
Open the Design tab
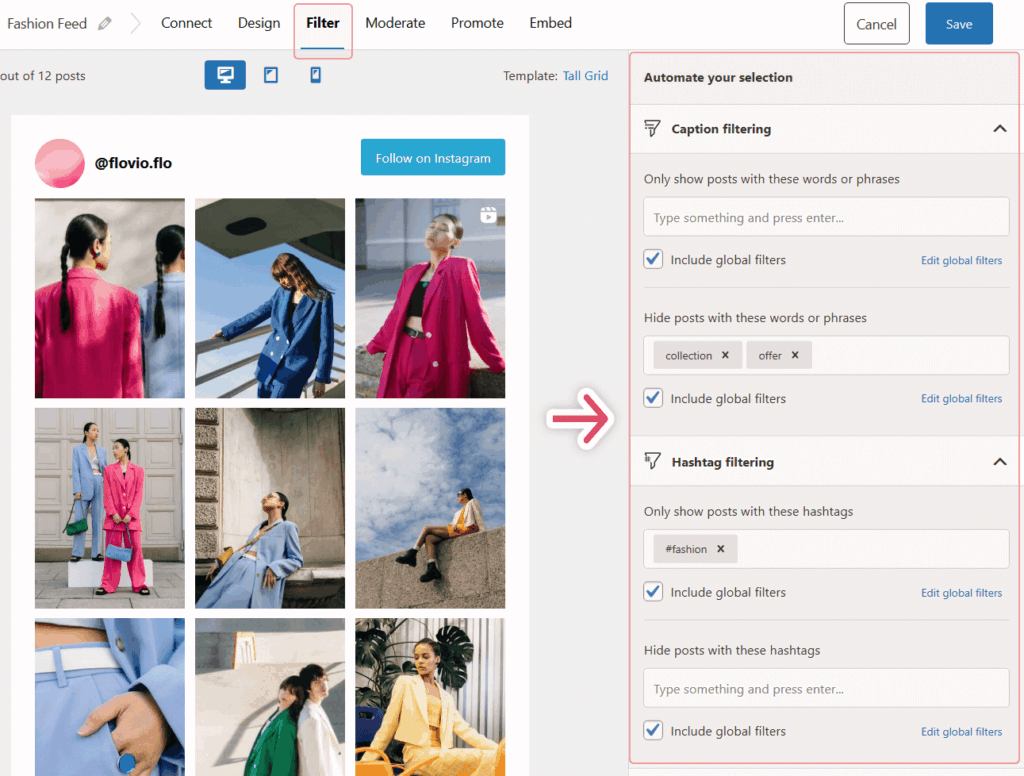[x=259, y=23]
